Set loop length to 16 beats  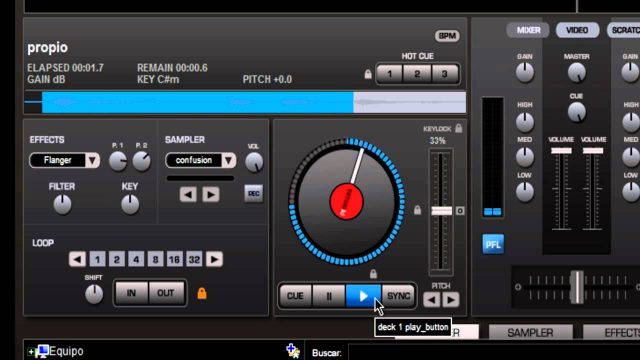[x=174, y=259]
